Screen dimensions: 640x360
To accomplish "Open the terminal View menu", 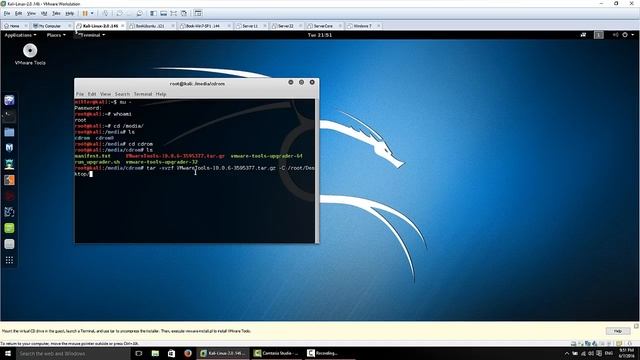I will click(105, 94).
